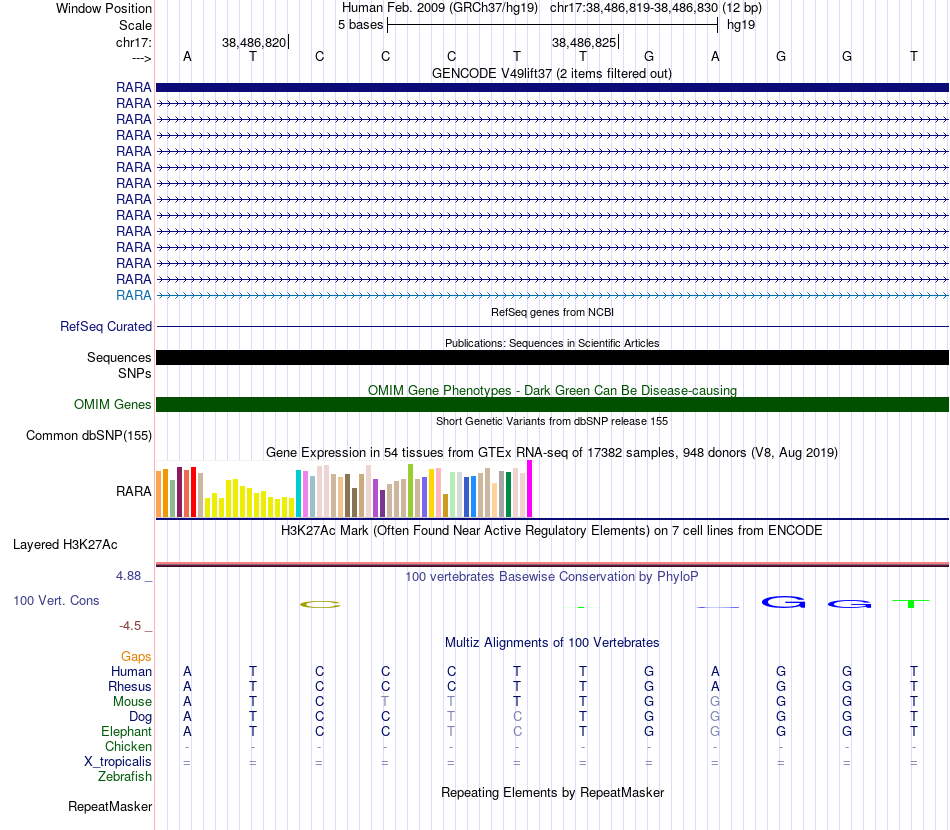Click the "chr17:" ruler label
This screenshot has width=950, height=830.
click(133, 42)
